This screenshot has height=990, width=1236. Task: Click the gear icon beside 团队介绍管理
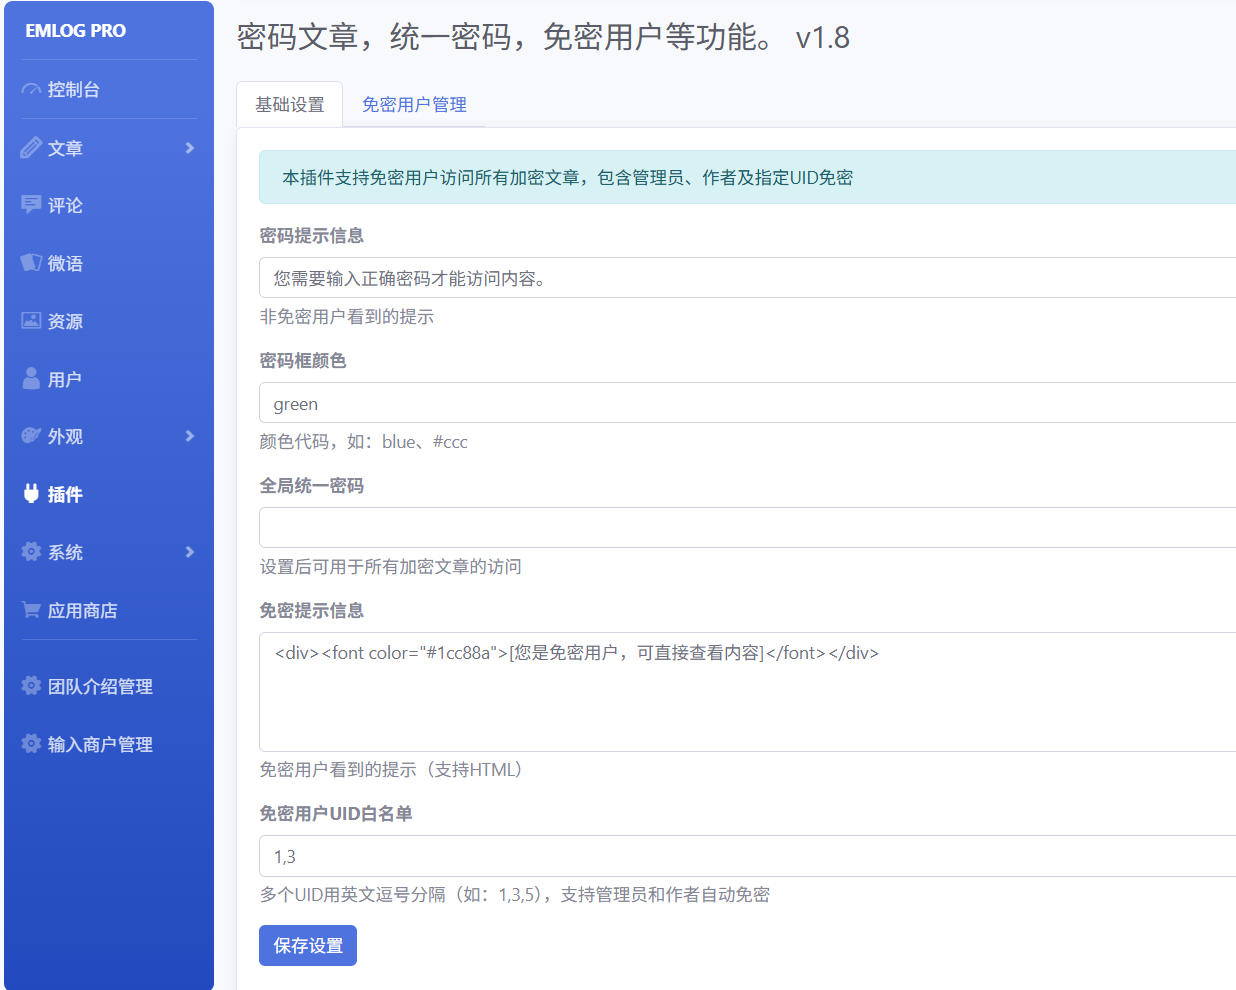point(31,686)
